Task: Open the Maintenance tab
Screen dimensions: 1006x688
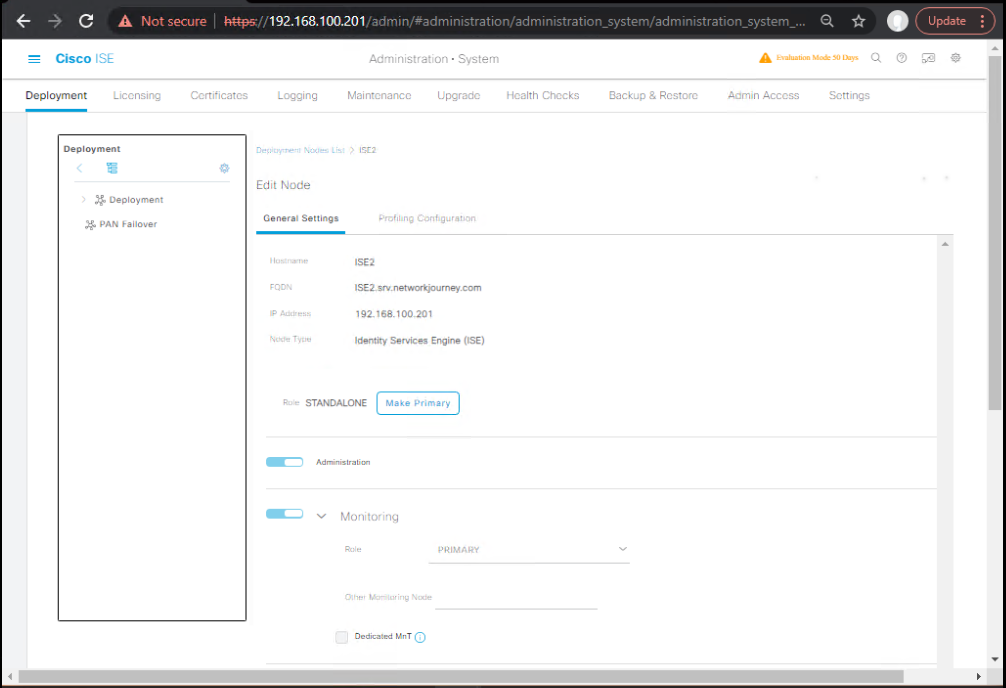Action: click(x=379, y=96)
